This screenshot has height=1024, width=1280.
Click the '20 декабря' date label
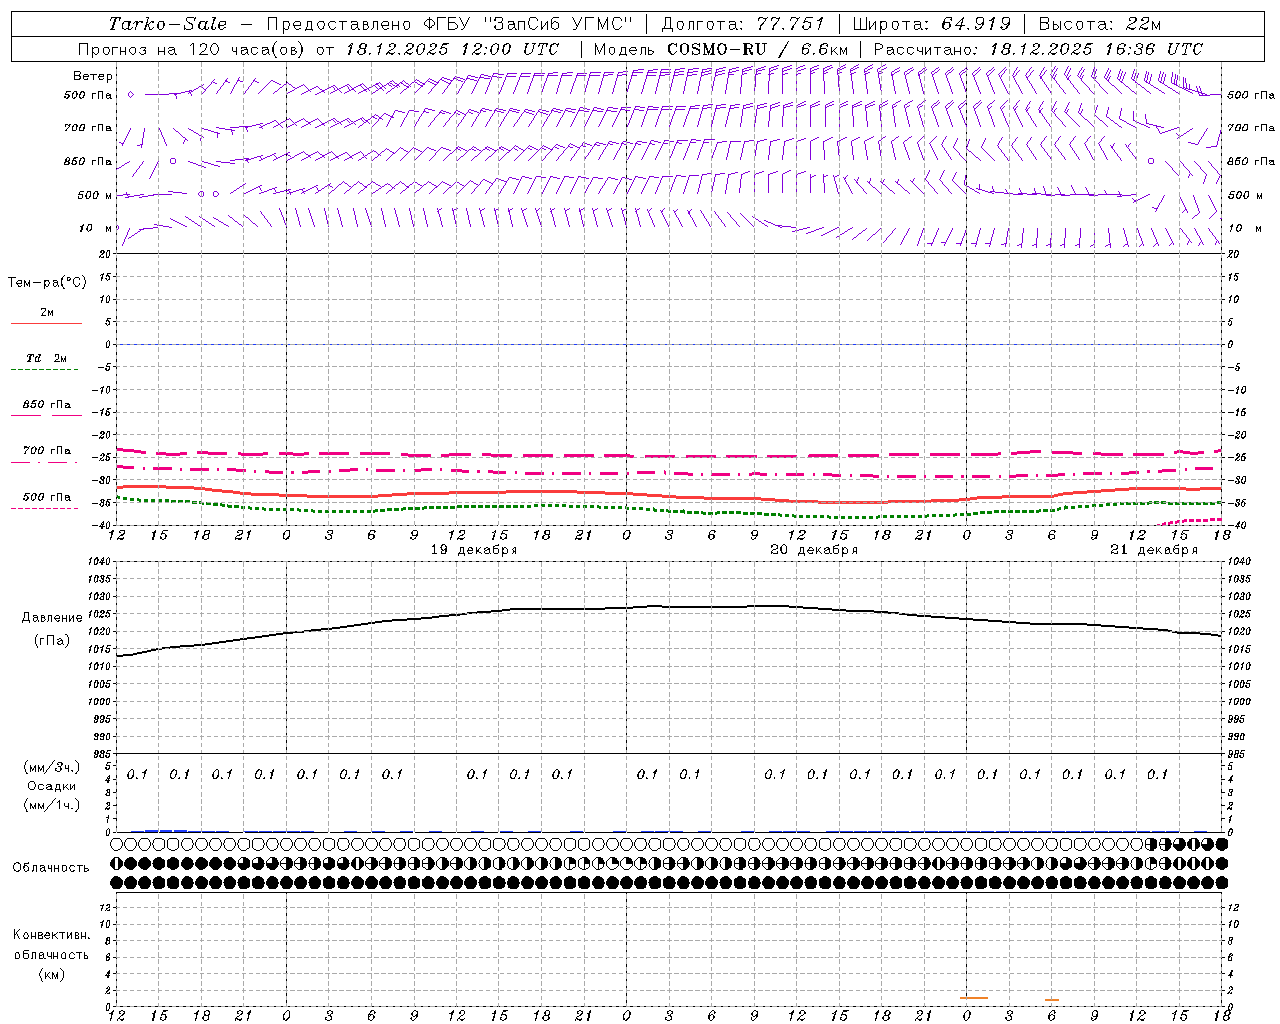click(x=814, y=550)
